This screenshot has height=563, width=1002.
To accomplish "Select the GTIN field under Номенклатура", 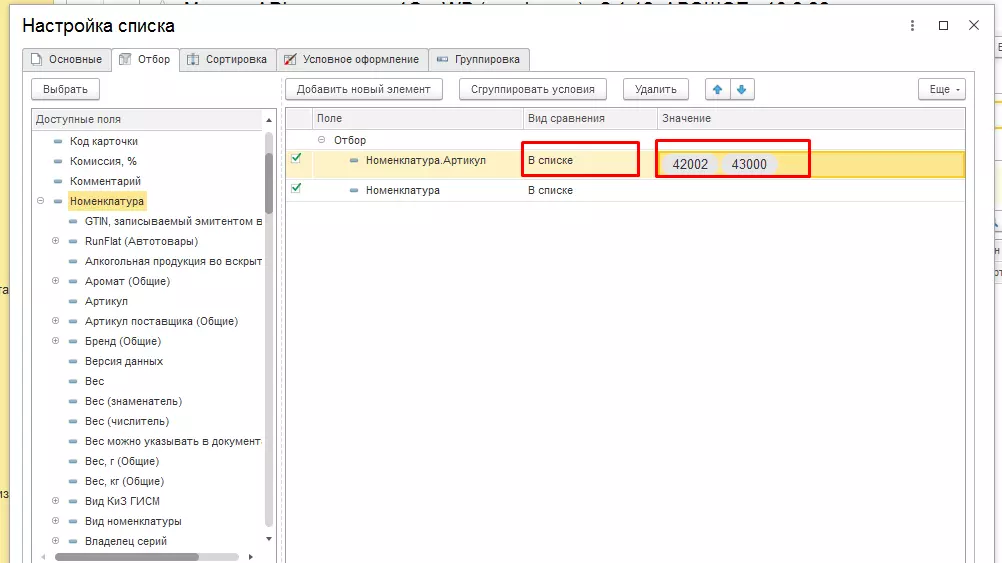I will pyautogui.click(x=173, y=221).
